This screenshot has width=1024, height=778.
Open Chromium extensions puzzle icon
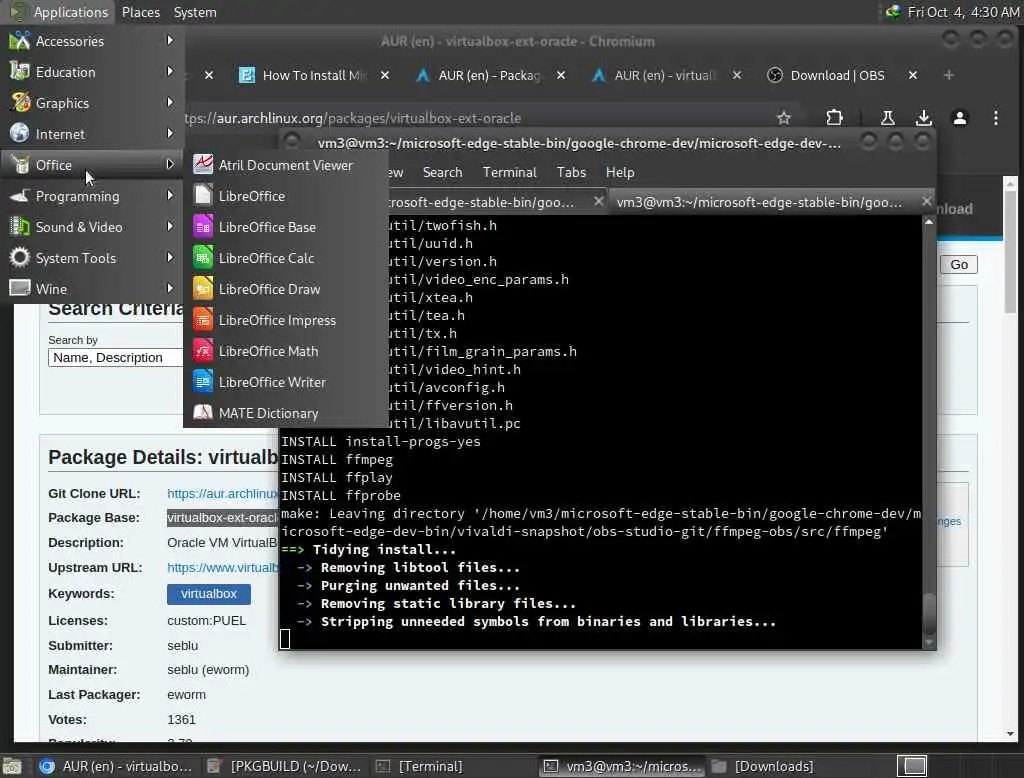click(x=834, y=118)
